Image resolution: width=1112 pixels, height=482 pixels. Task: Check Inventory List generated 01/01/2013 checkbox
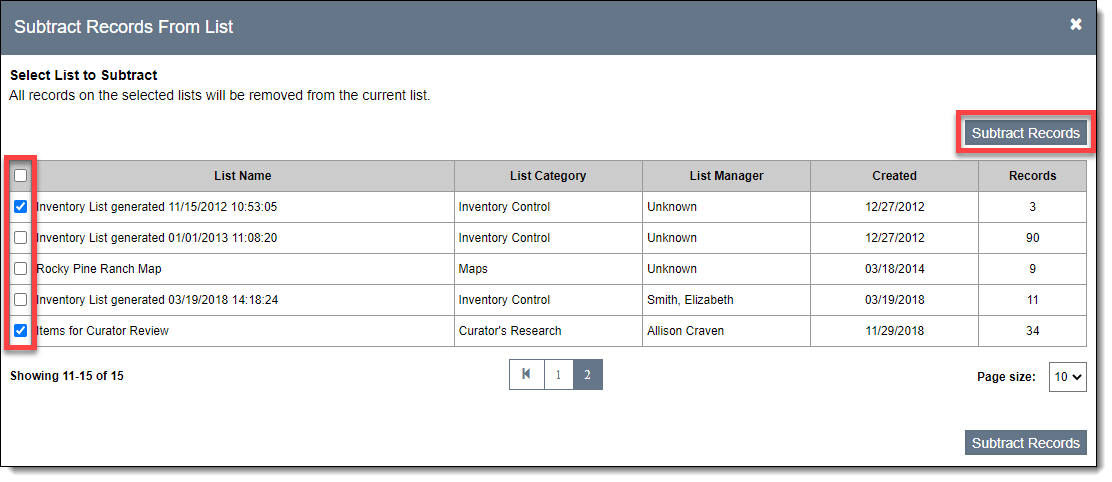point(21,238)
